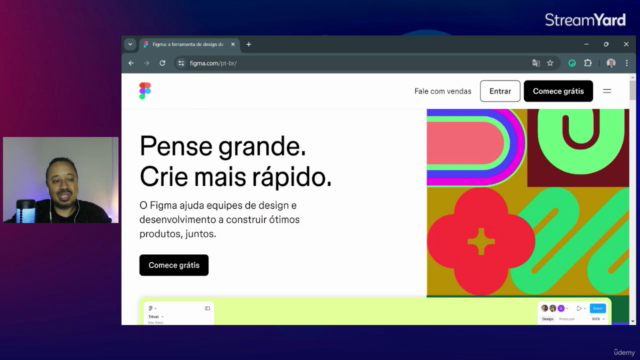The height and width of the screenshot is (360, 640).
Task: Click the page vertical scrollbar thumb
Action: click(x=633, y=90)
